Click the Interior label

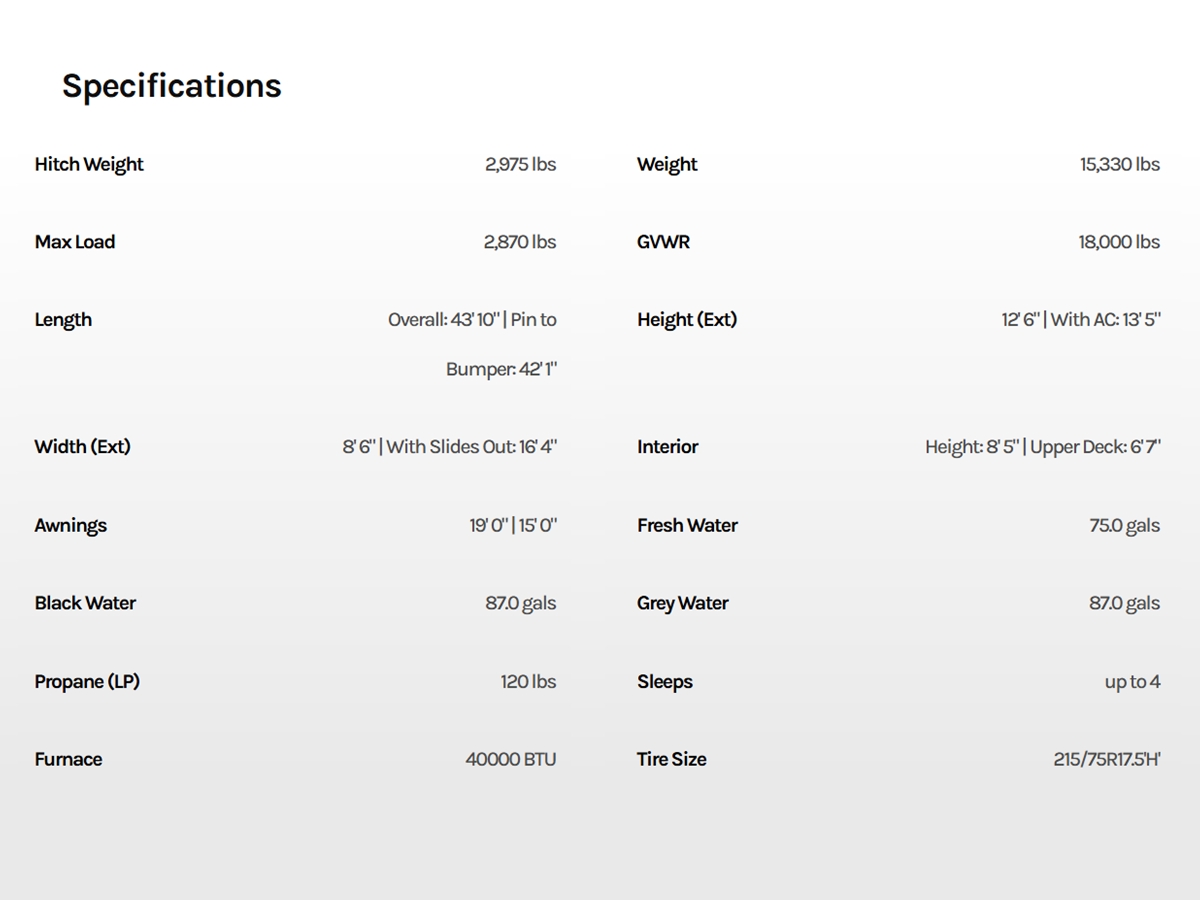(668, 447)
